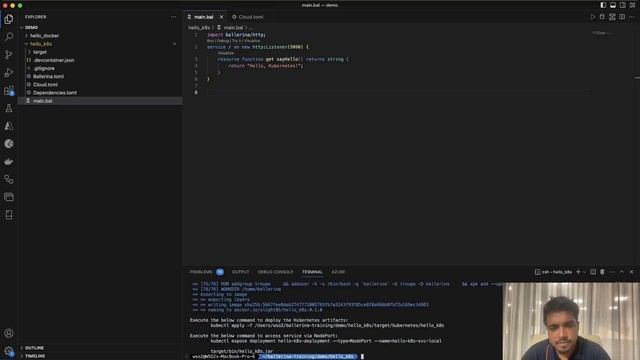Click the Visualize code lens above resource function

(x=225, y=53)
